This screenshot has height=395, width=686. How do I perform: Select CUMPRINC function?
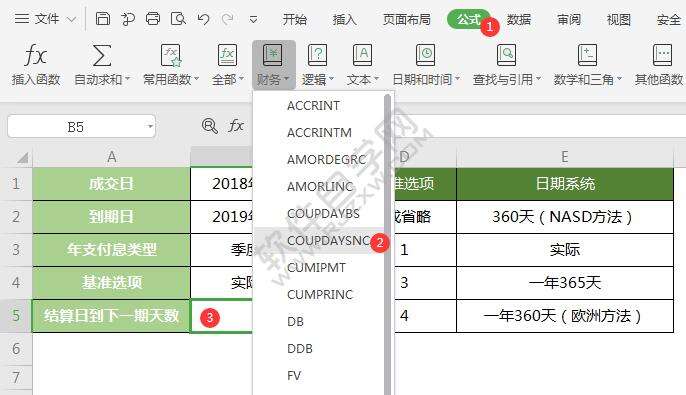point(319,295)
